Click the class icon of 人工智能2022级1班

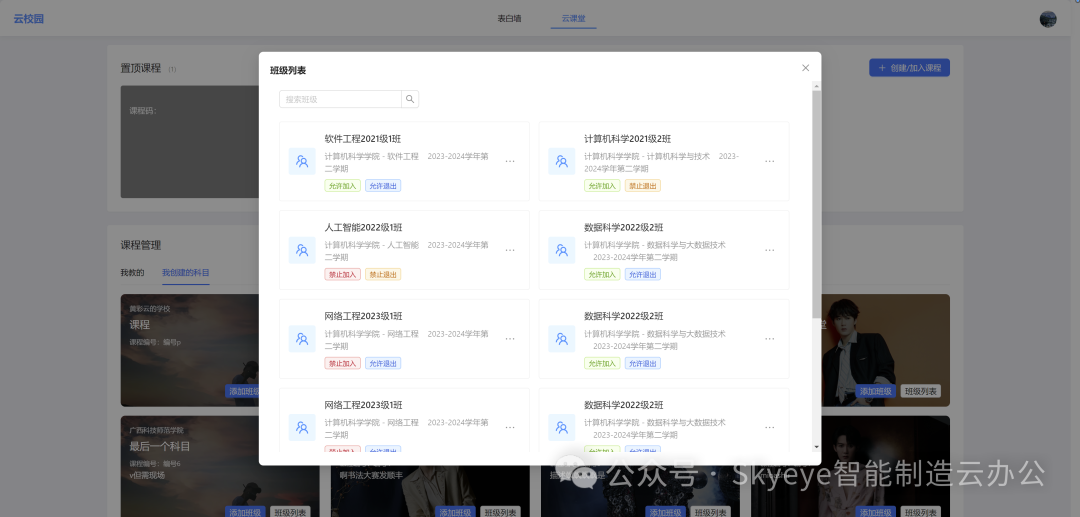point(302,250)
